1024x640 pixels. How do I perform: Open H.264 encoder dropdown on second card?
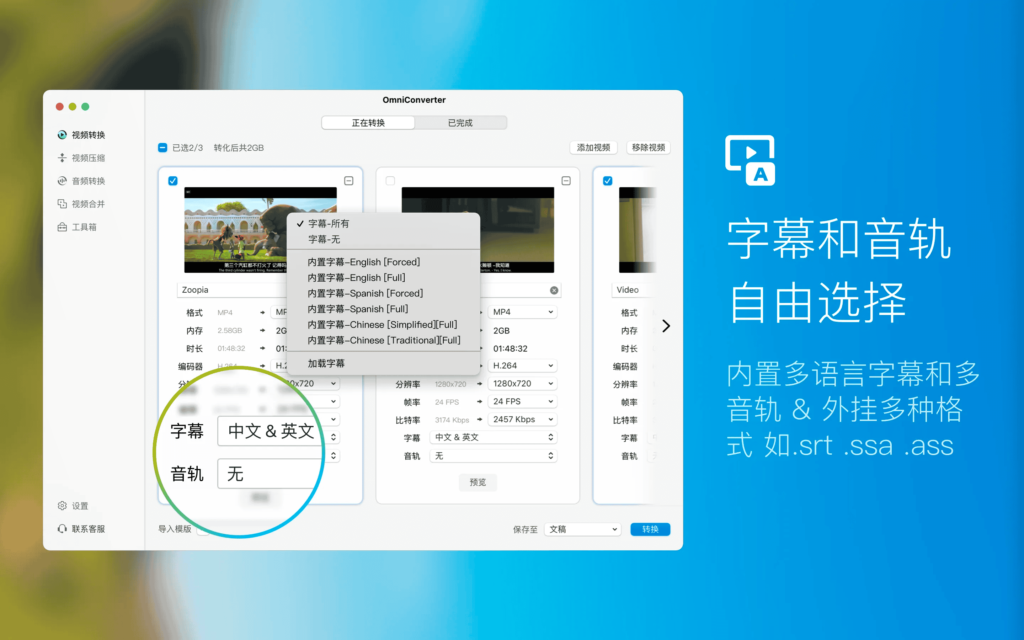click(x=522, y=366)
